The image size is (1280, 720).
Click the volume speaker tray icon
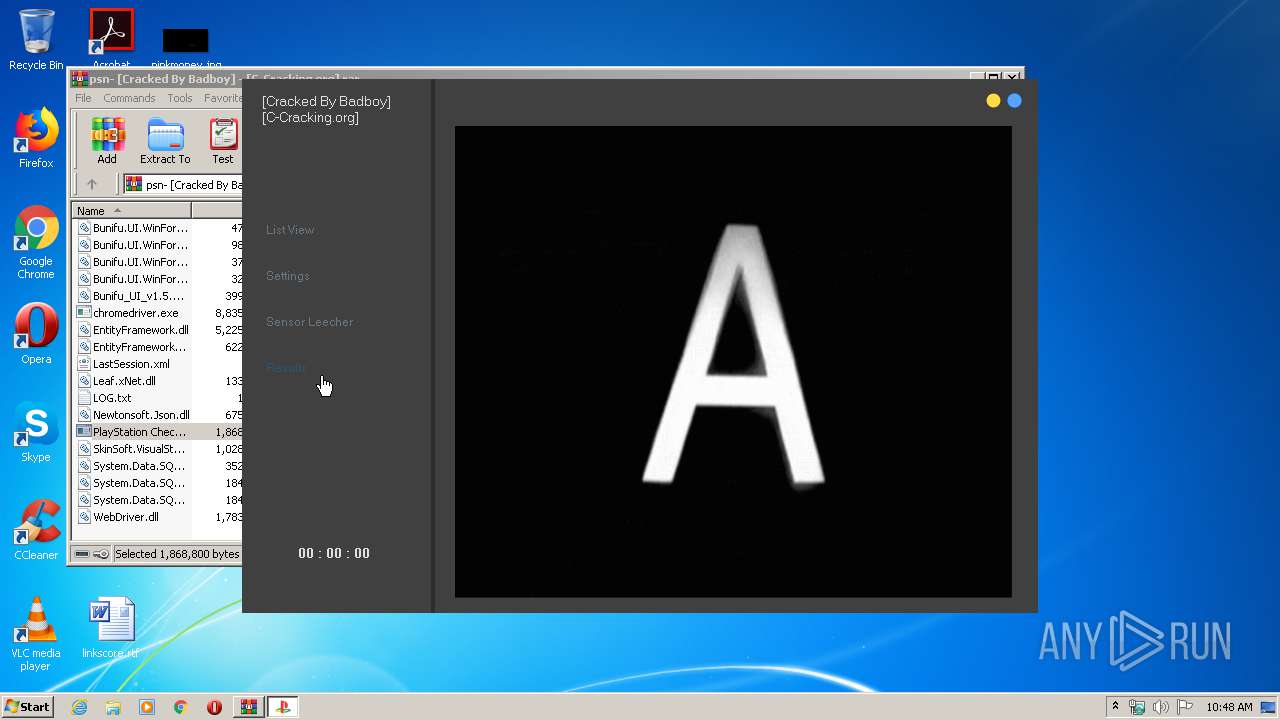coord(1161,707)
